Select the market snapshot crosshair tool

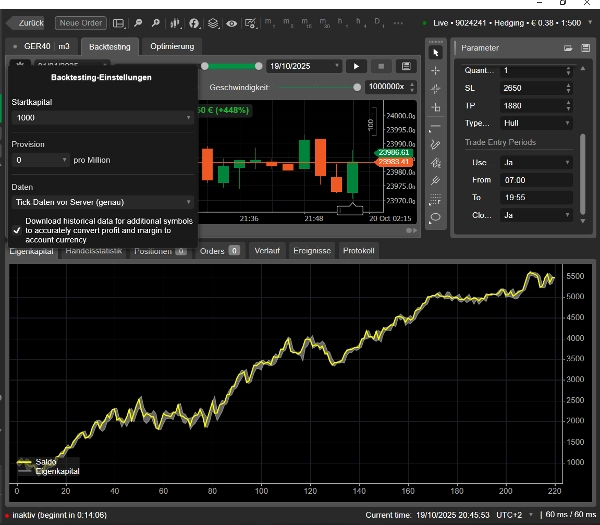point(435,89)
